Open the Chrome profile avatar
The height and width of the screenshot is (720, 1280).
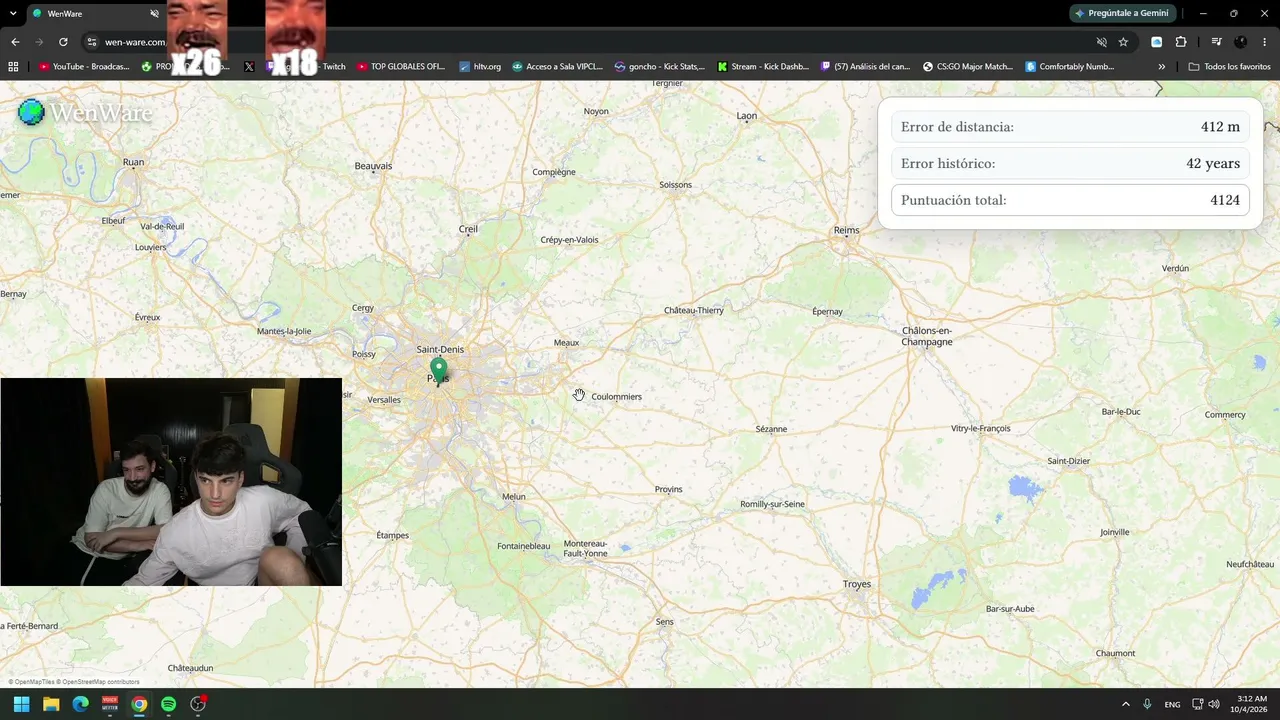(x=1241, y=42)
